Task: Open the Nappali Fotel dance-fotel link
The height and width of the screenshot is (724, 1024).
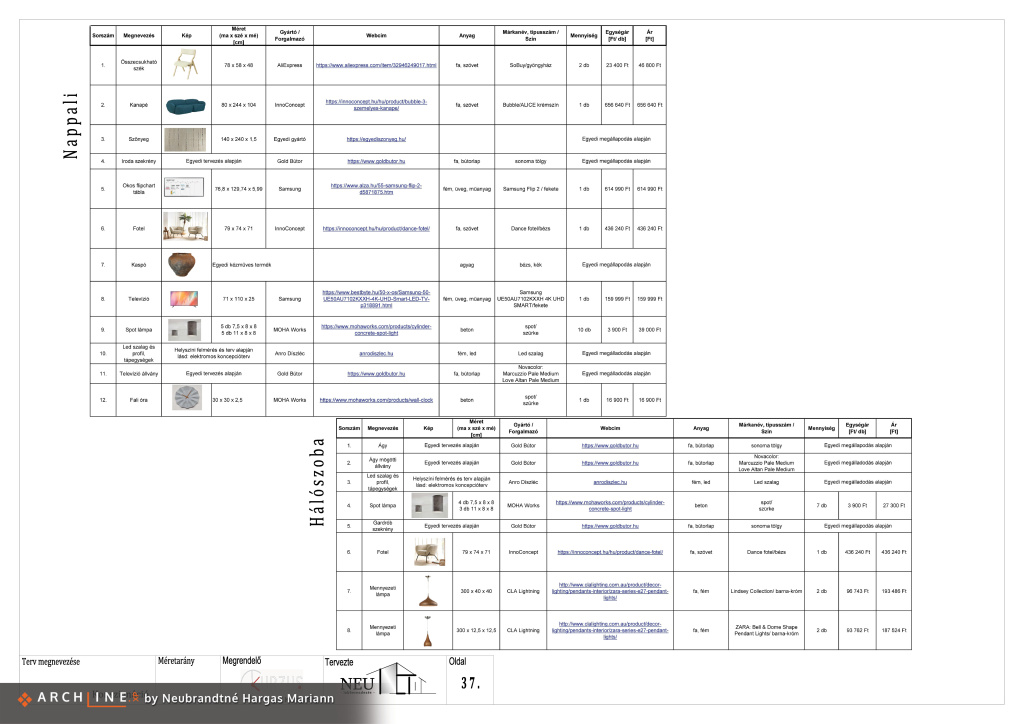Action: click(x=376, y=228)
